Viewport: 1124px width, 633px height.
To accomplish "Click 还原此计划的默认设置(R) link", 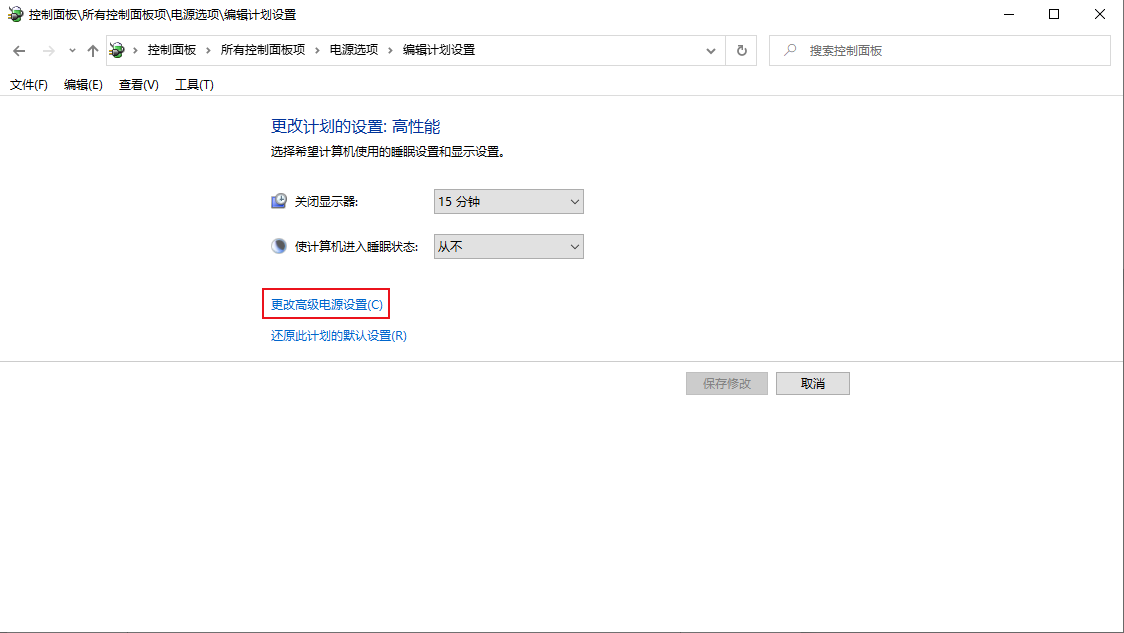I will 338,335.
